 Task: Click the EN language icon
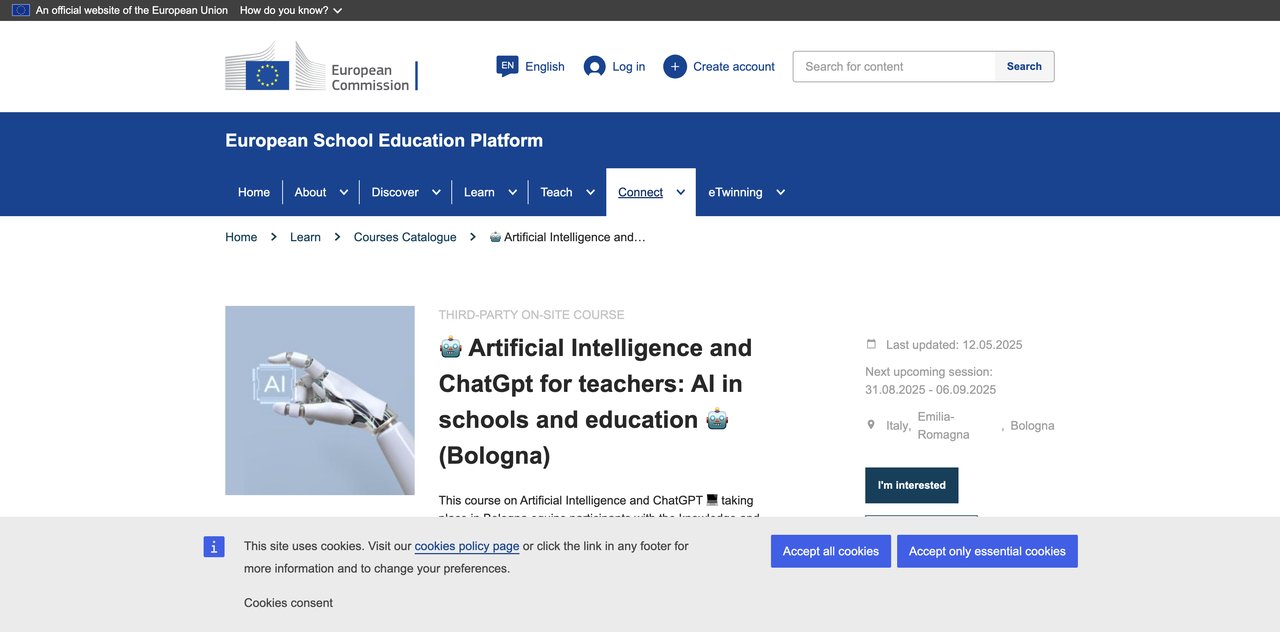(507, 66)
